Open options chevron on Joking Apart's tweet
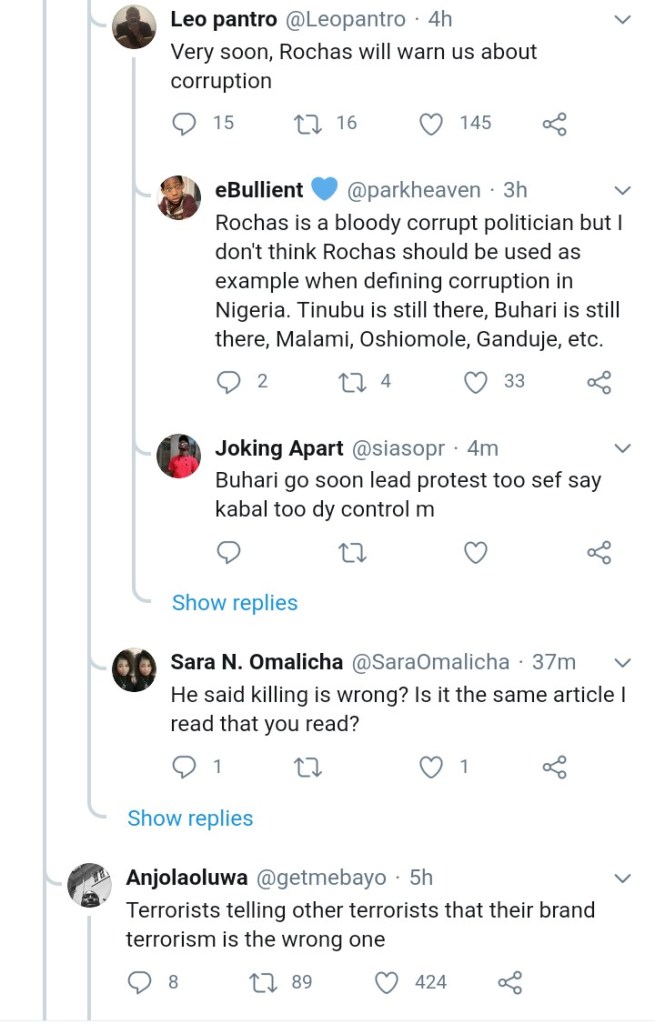This screenshot has height=1024, width=655. (622, 448)
